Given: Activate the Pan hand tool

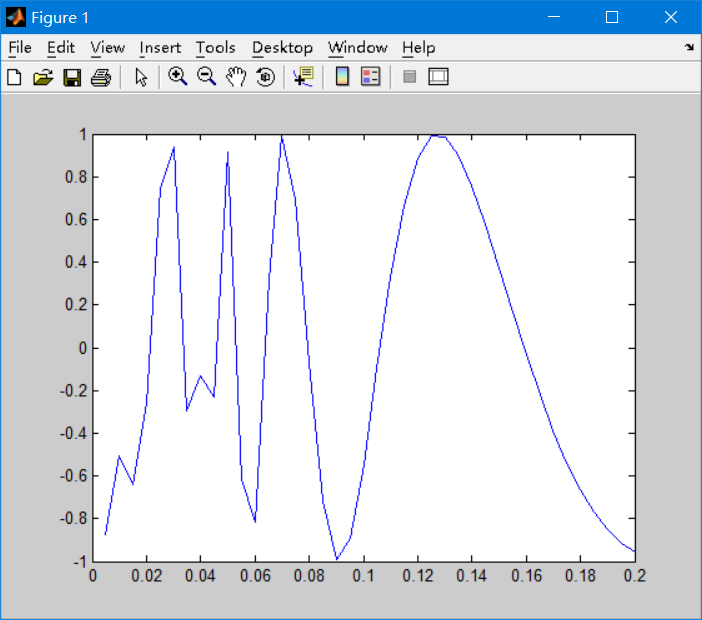Looking at the screenshot, I should [236, 77].
